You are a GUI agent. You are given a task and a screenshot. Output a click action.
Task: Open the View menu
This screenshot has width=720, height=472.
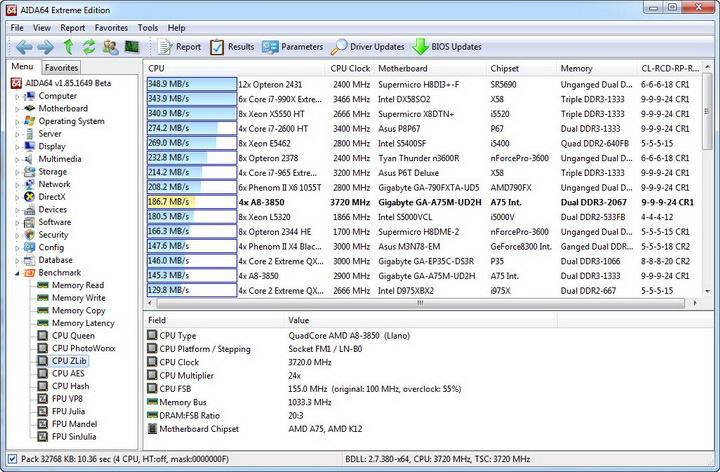[42, 28]
